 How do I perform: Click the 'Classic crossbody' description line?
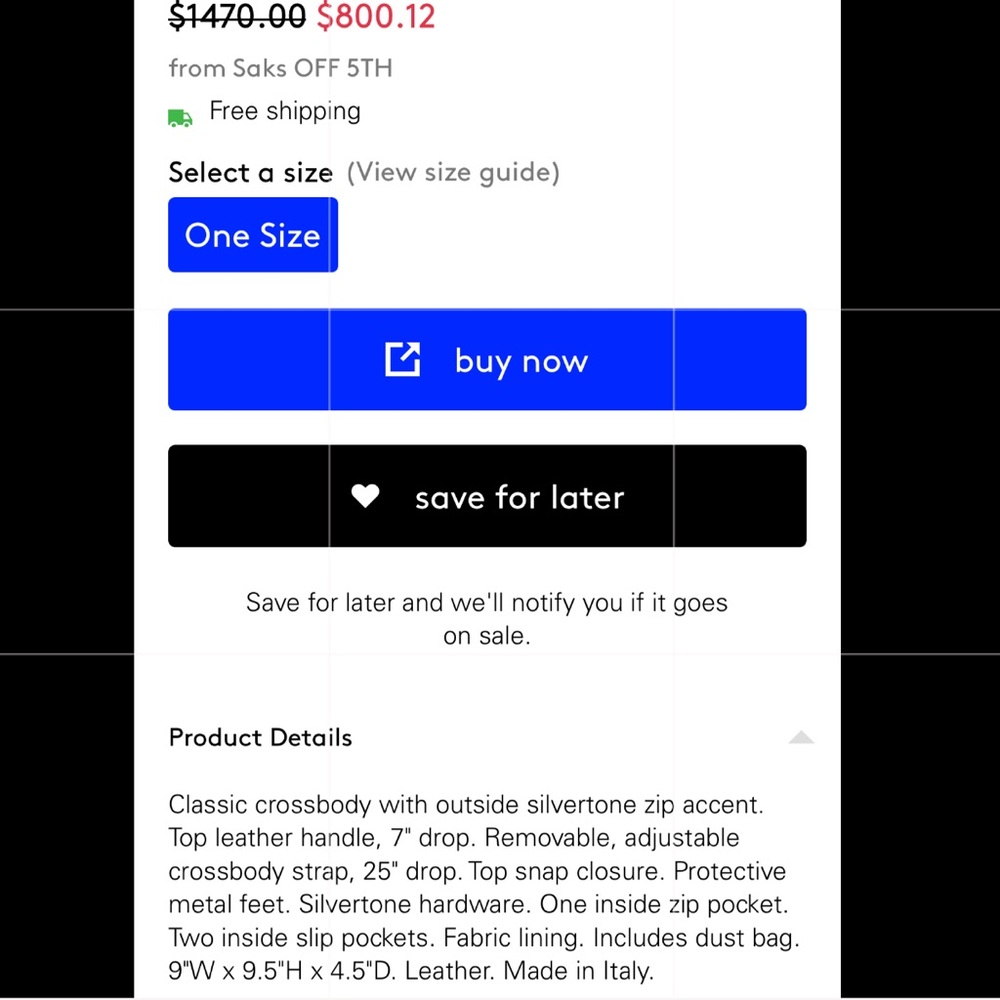click(465, 804)
